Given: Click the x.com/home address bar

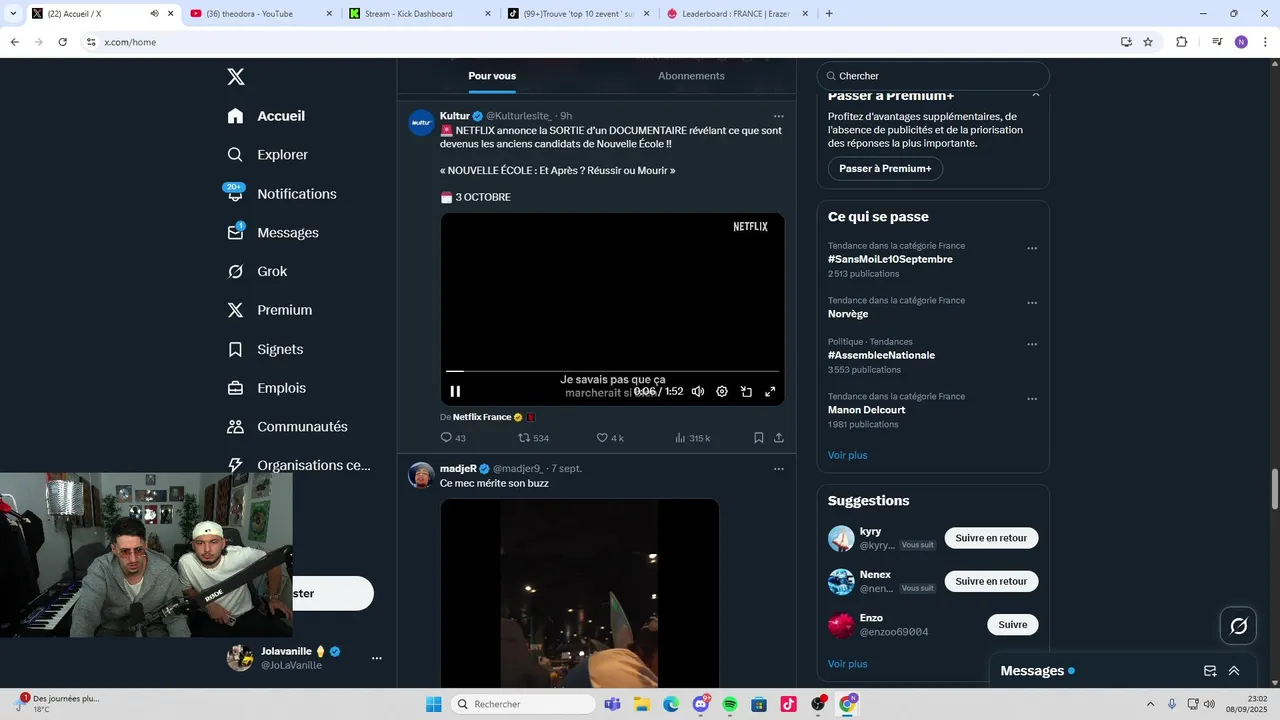Looking at the screenshot, I should pyautogui.click(x=600, y=42).
